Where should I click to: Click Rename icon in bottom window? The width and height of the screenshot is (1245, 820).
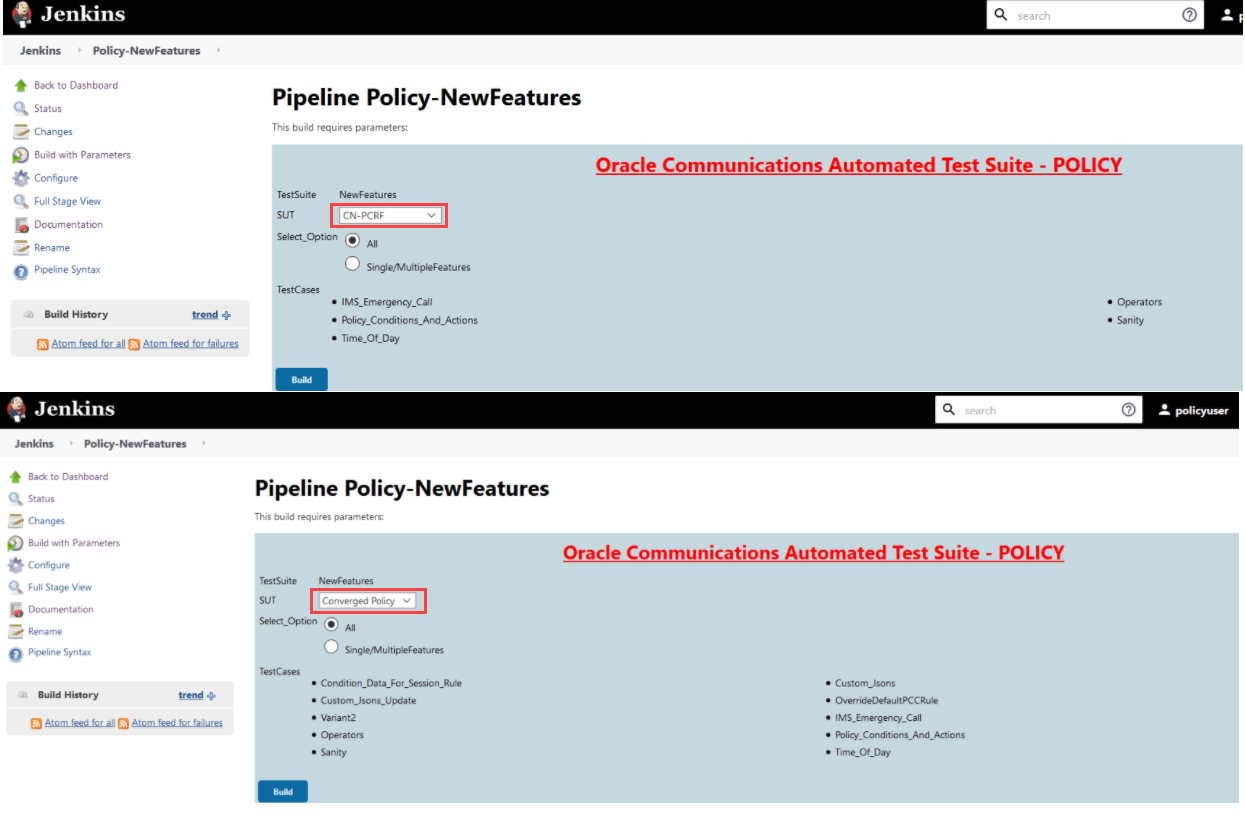[16, 632]
